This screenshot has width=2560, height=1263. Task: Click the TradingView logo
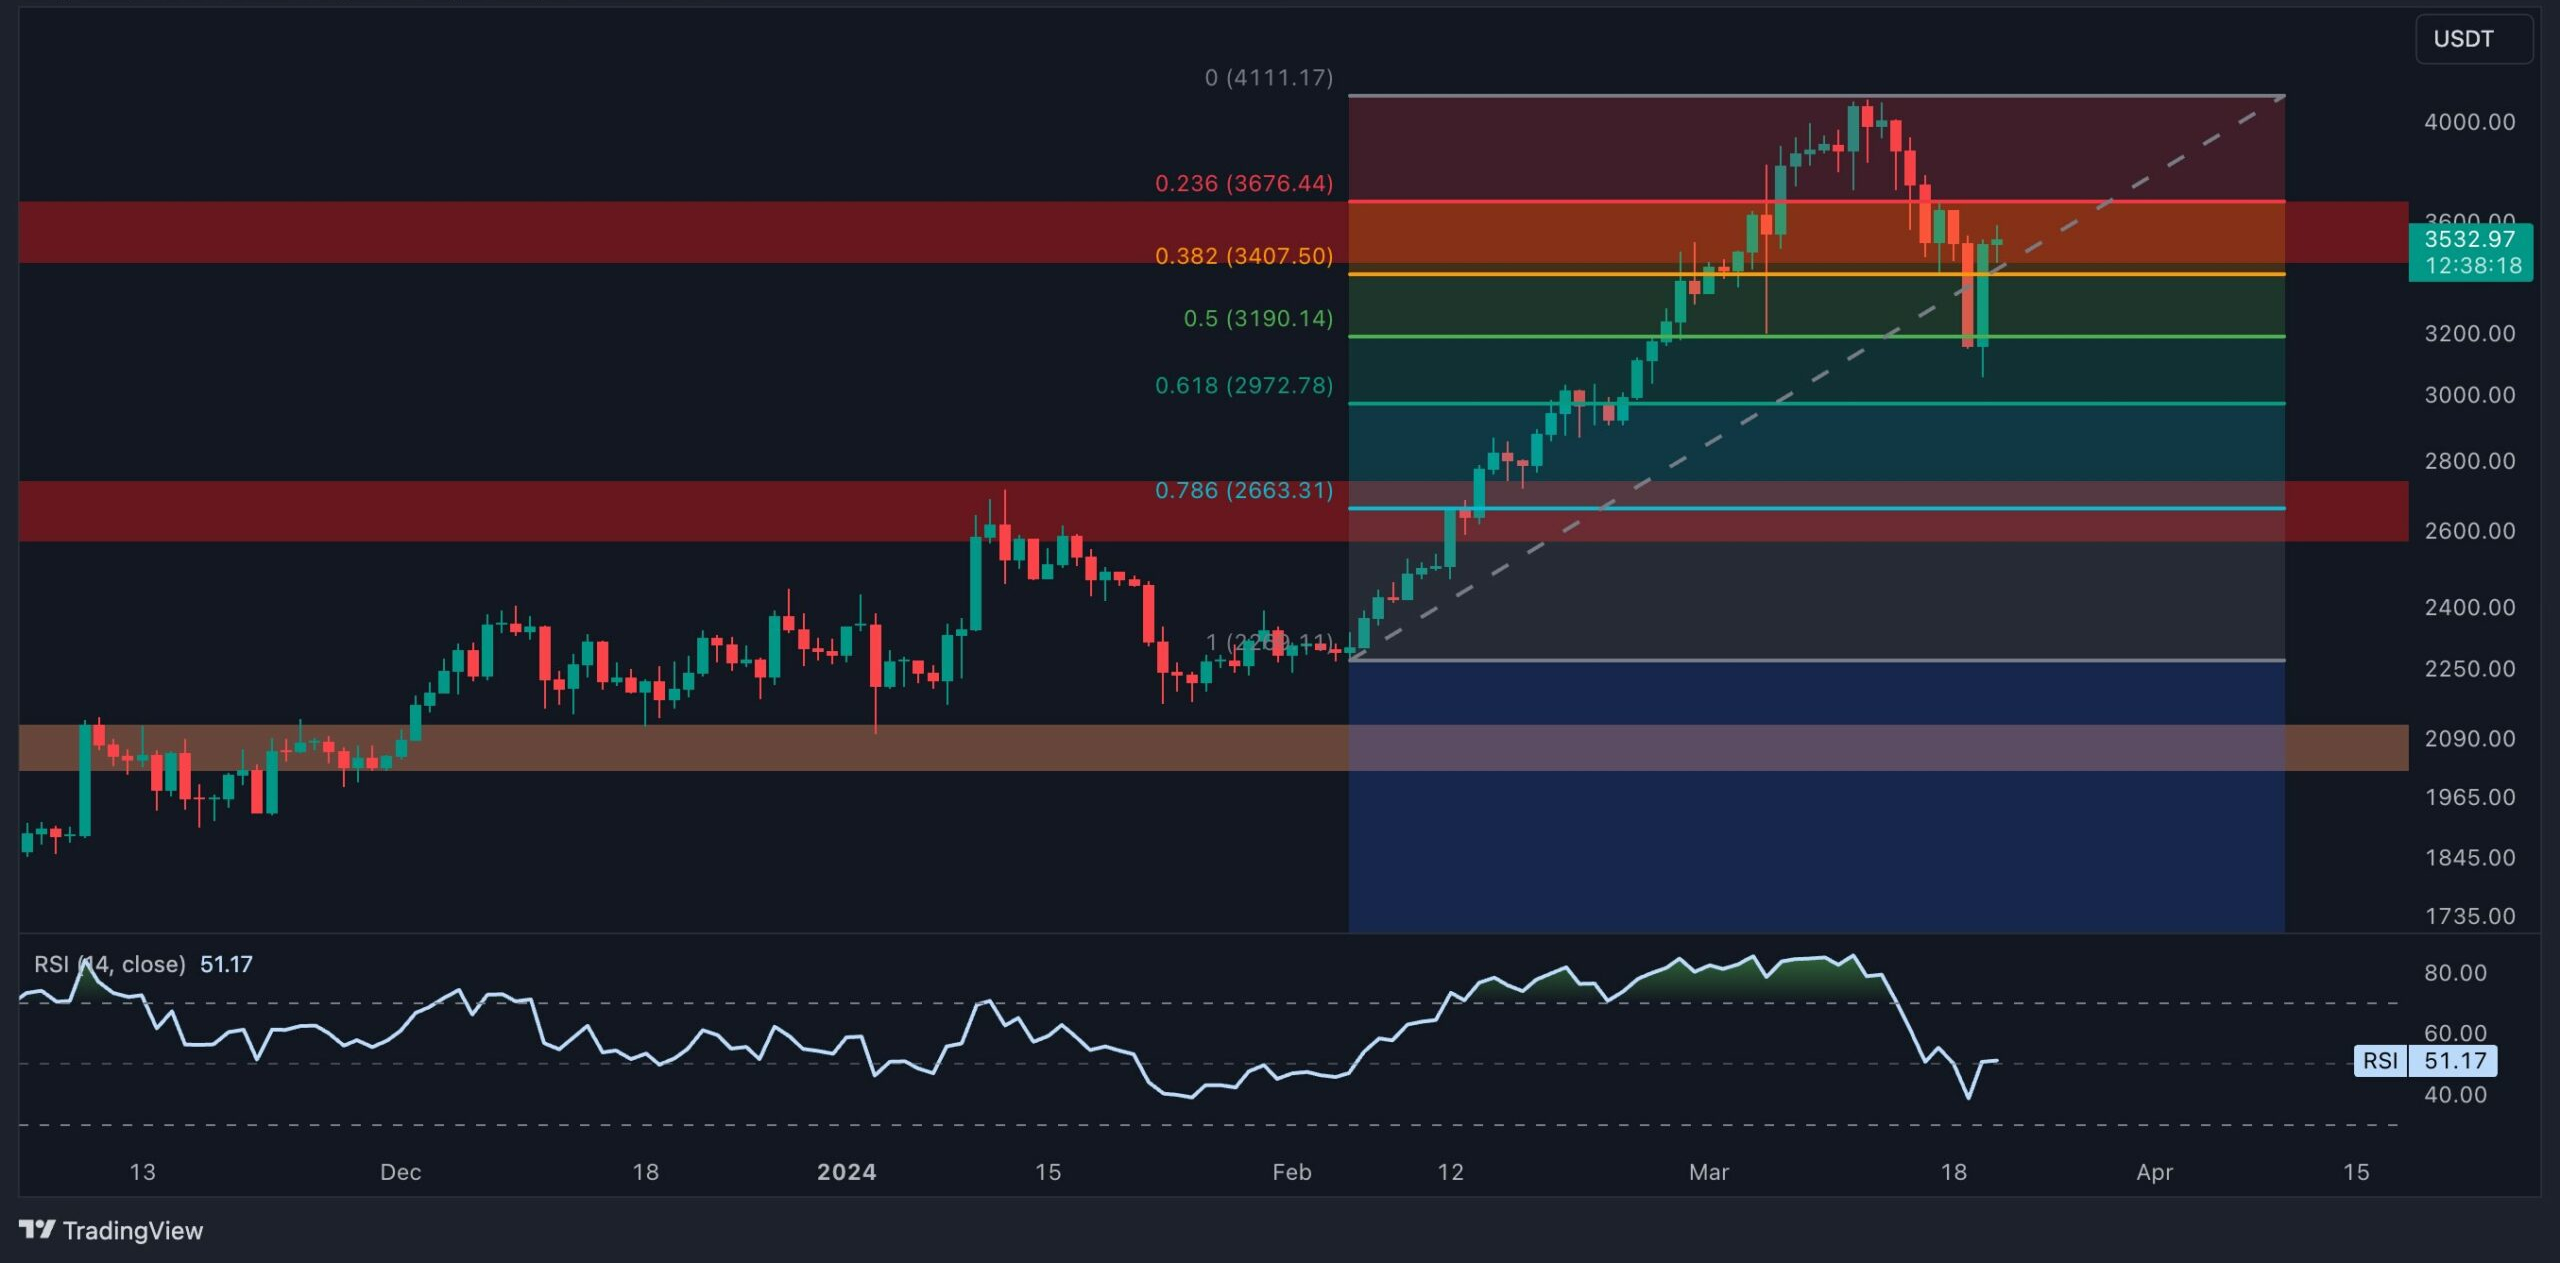click(111, 1230)
